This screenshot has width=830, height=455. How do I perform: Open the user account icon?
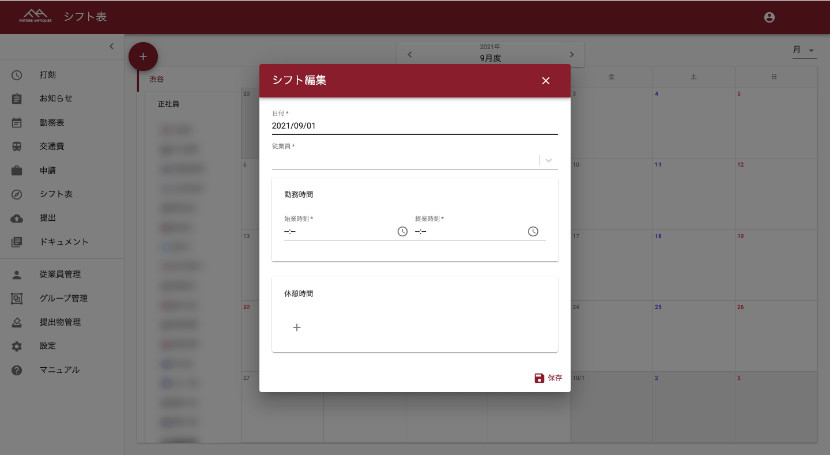pyautogui.click(x=769, y=17)
